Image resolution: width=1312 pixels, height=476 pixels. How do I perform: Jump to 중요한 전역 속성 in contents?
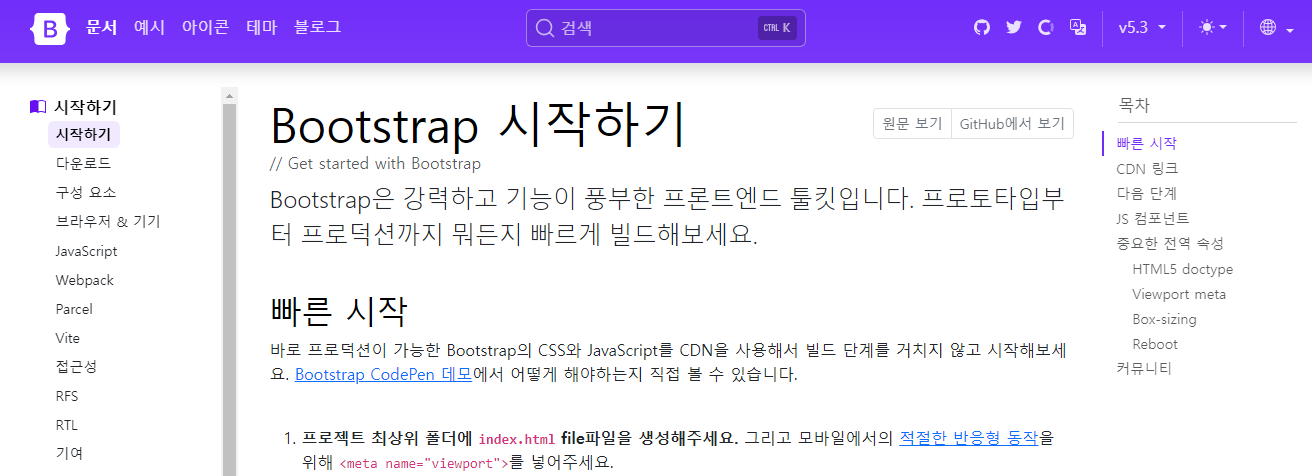(1170, 243)
